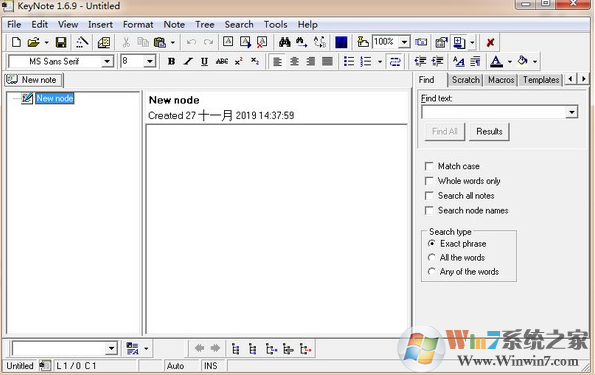Enable the Match case checkbox
The width and height of the screenshot is (595, 375).
429,166
